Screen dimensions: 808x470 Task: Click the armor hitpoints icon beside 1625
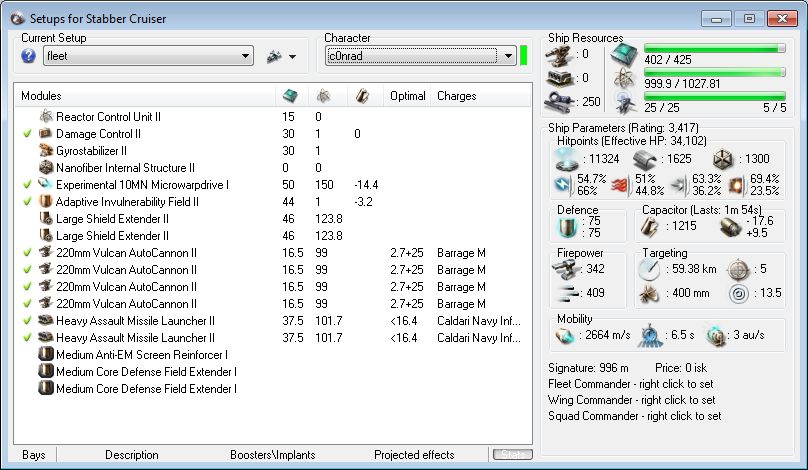click(x=645, y=160)
